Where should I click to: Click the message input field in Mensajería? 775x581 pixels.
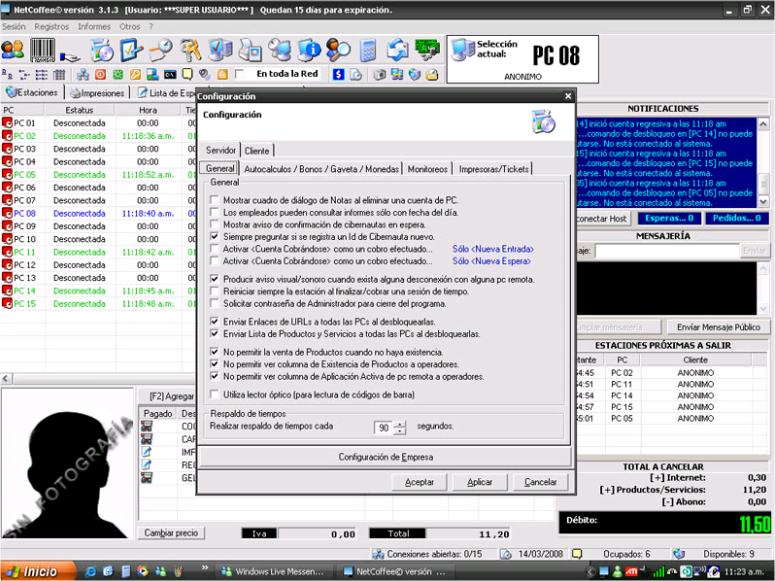click(x=667, y=251)
